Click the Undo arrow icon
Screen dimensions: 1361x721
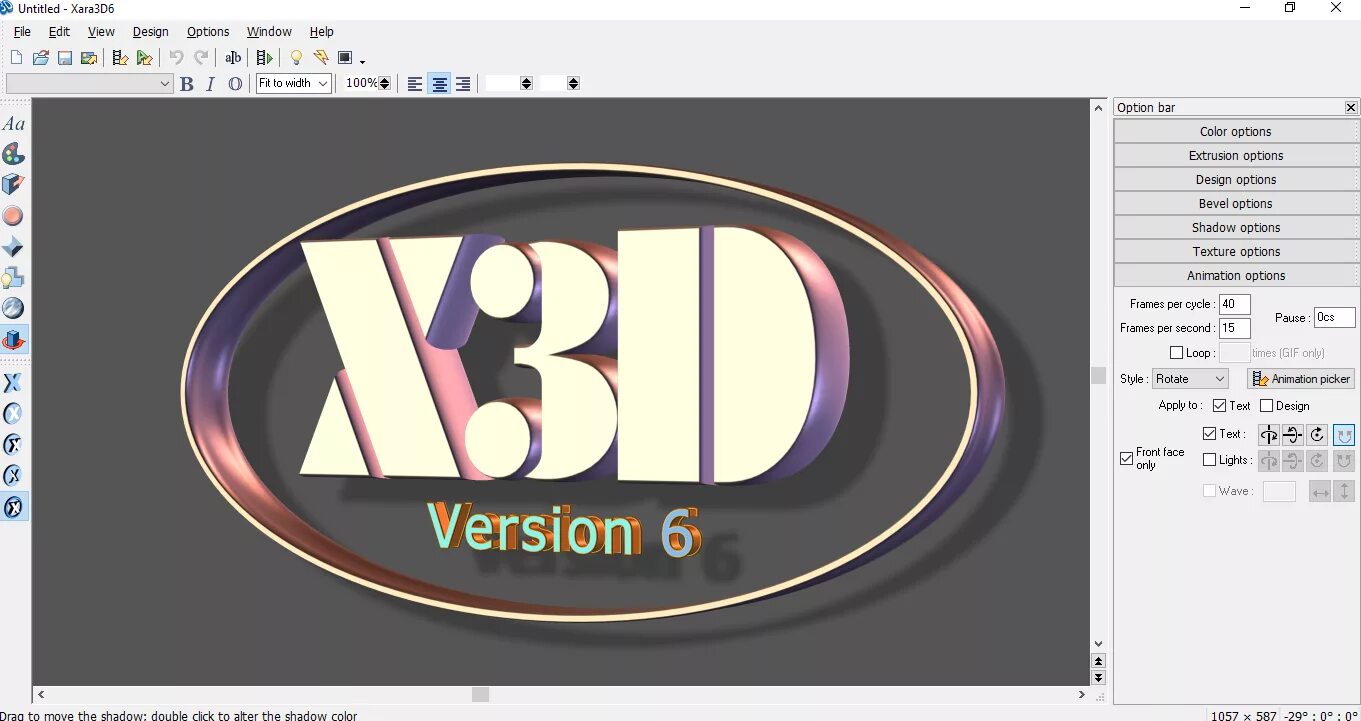click(x=176, y=58)
